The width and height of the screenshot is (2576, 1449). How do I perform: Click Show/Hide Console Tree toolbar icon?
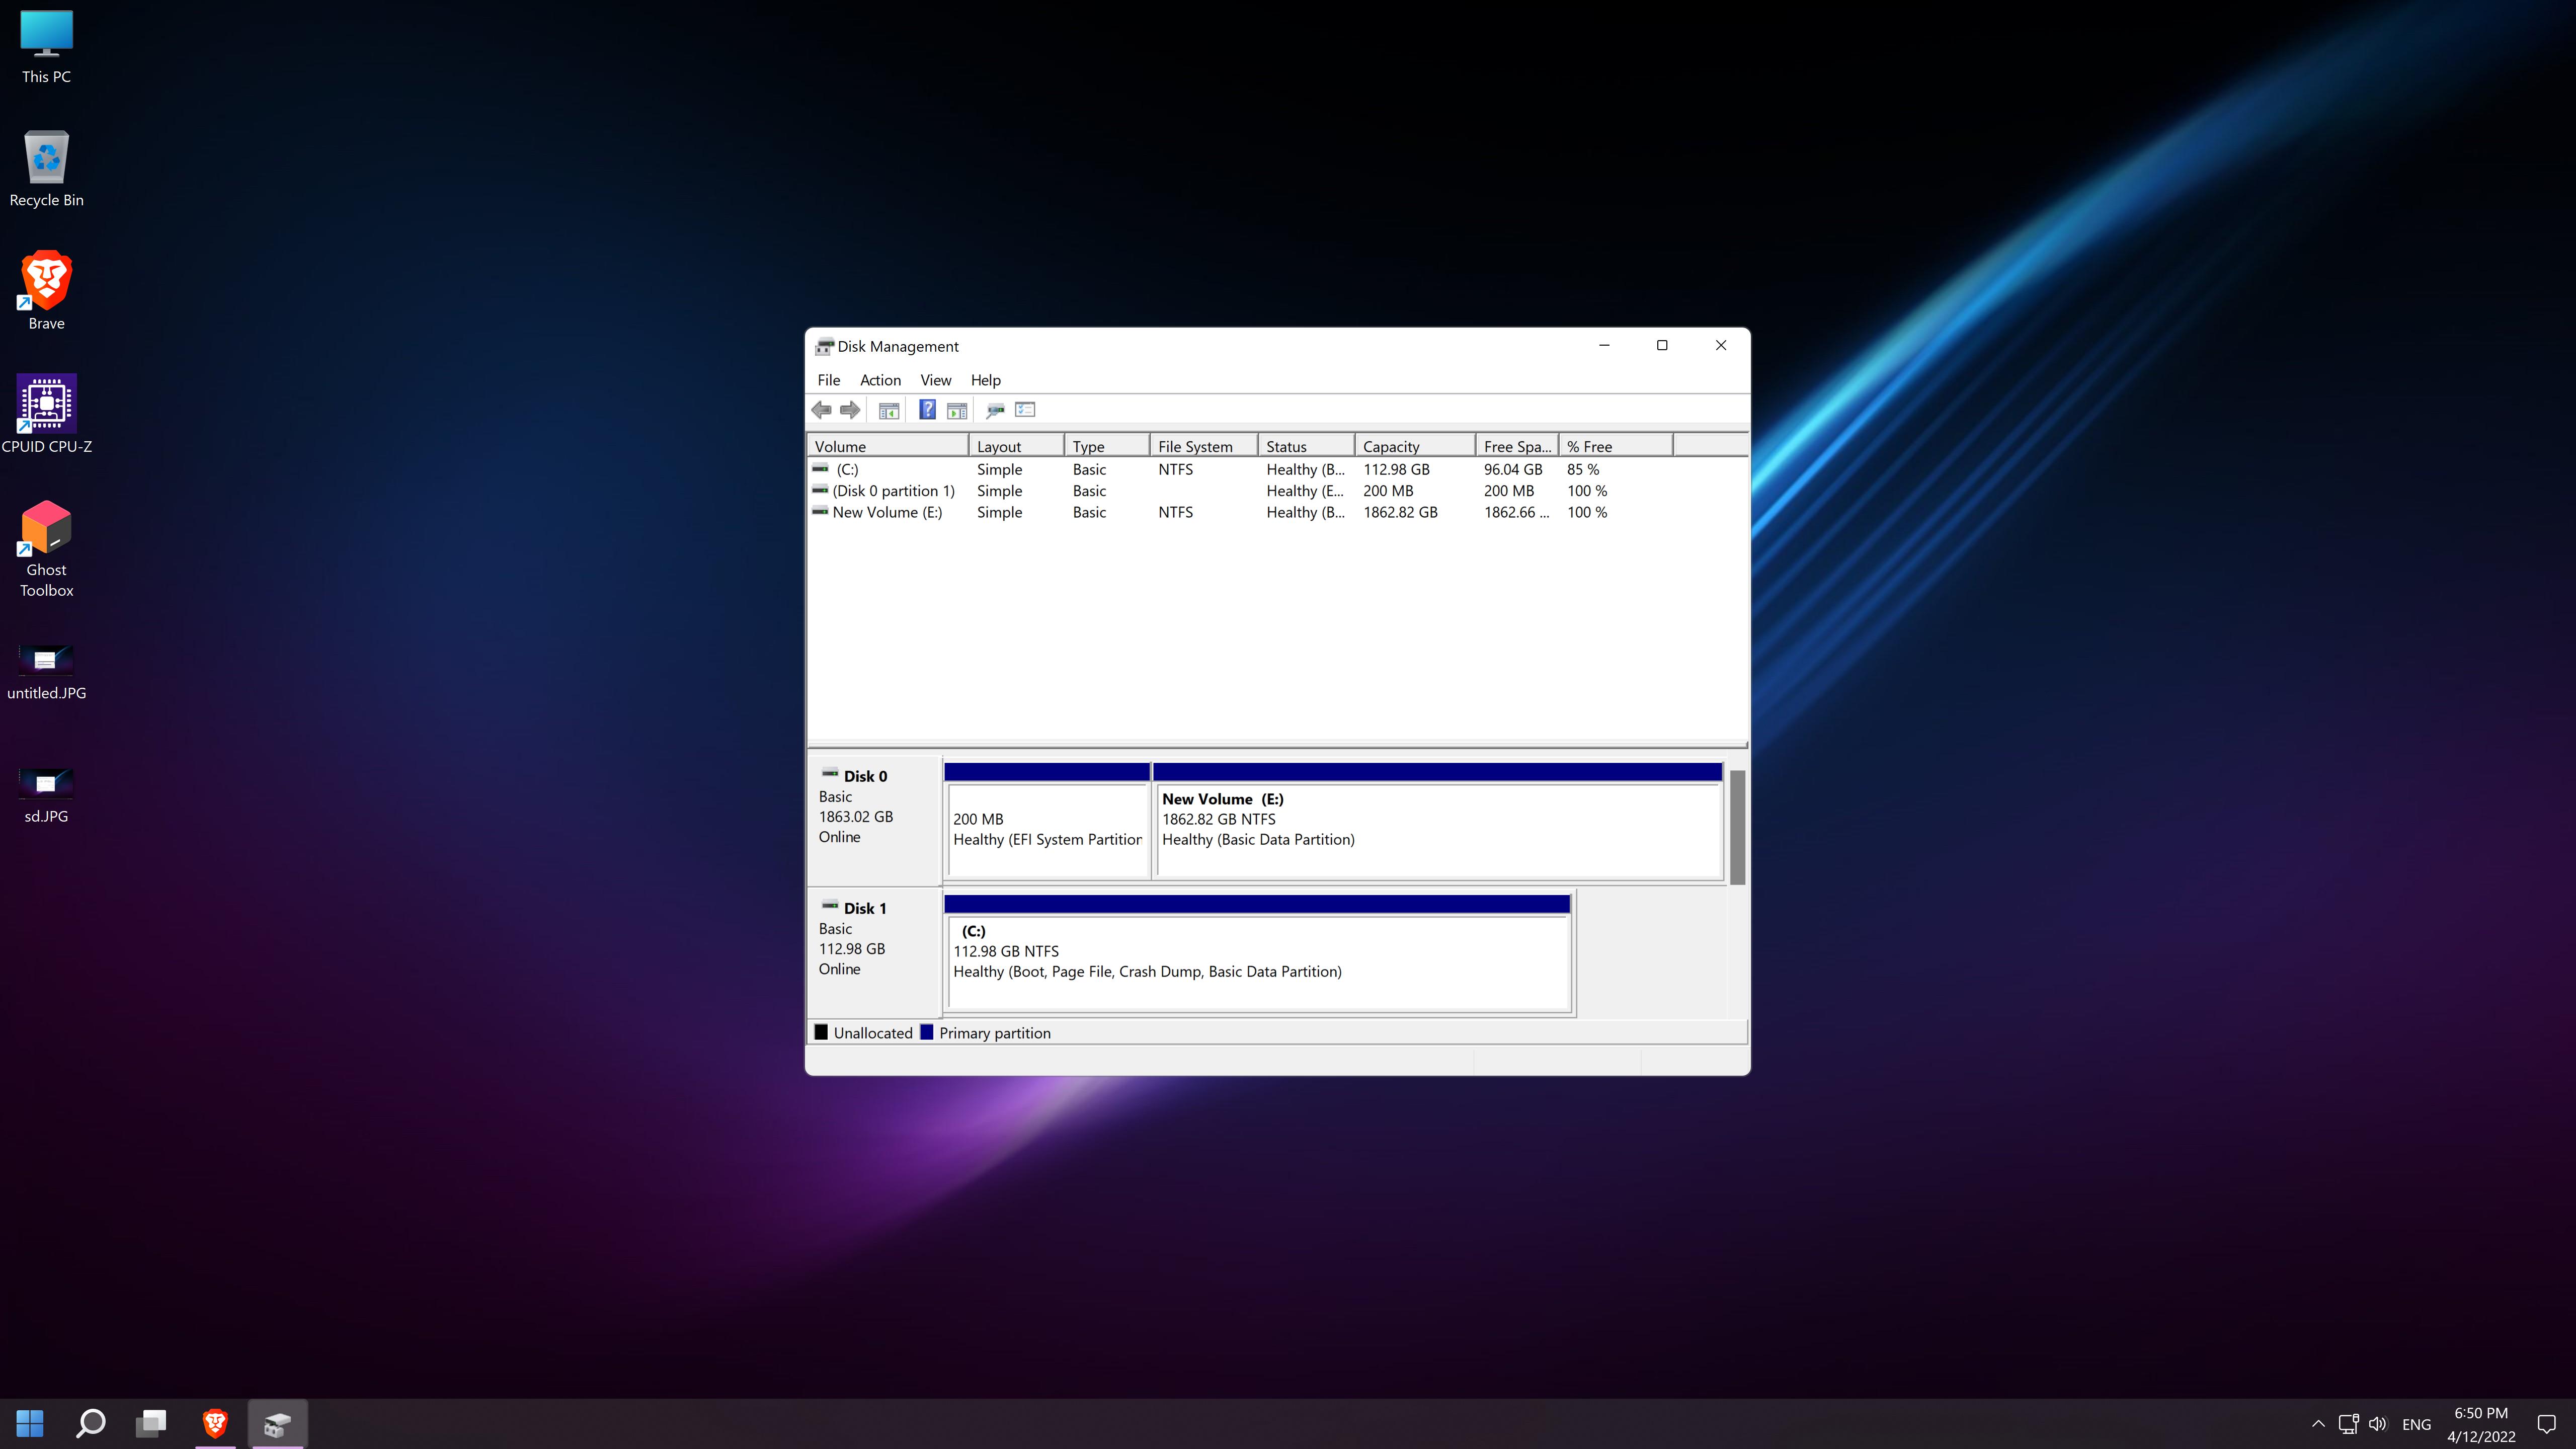click(x=888, y=410)
